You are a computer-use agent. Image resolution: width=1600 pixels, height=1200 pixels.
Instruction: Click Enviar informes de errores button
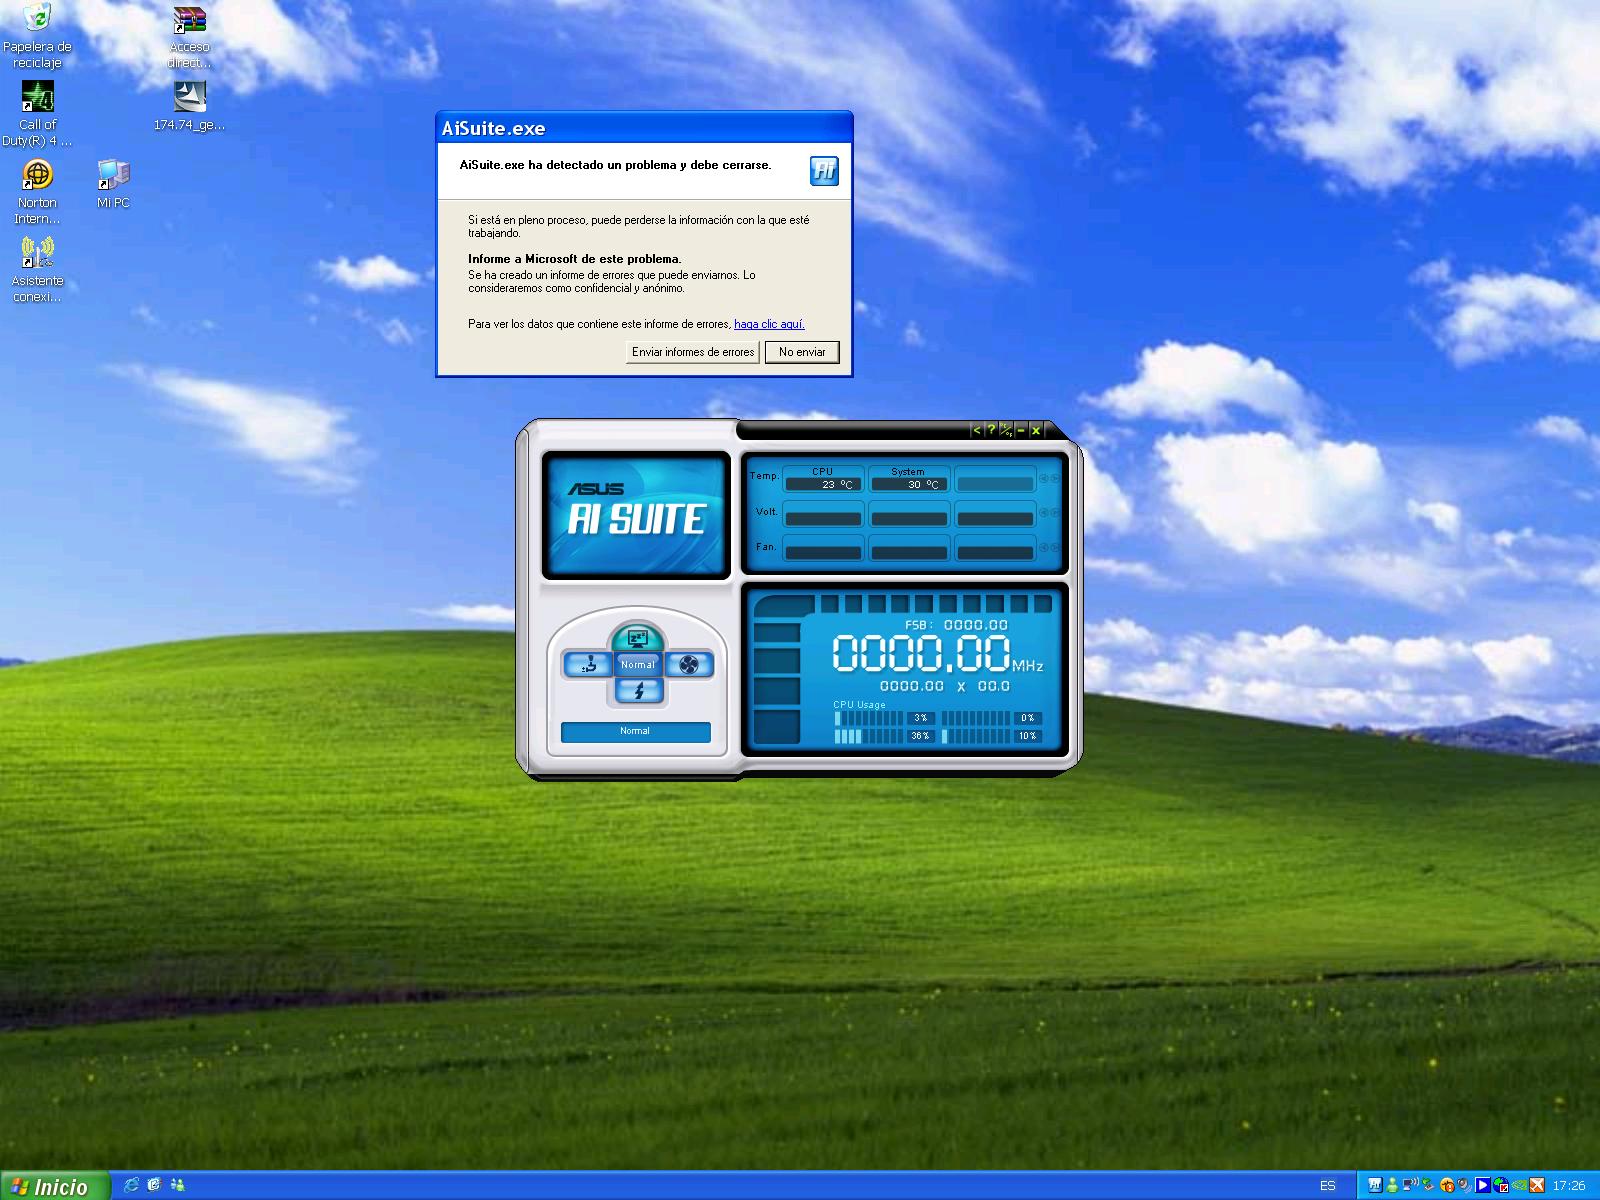[692, 352]
